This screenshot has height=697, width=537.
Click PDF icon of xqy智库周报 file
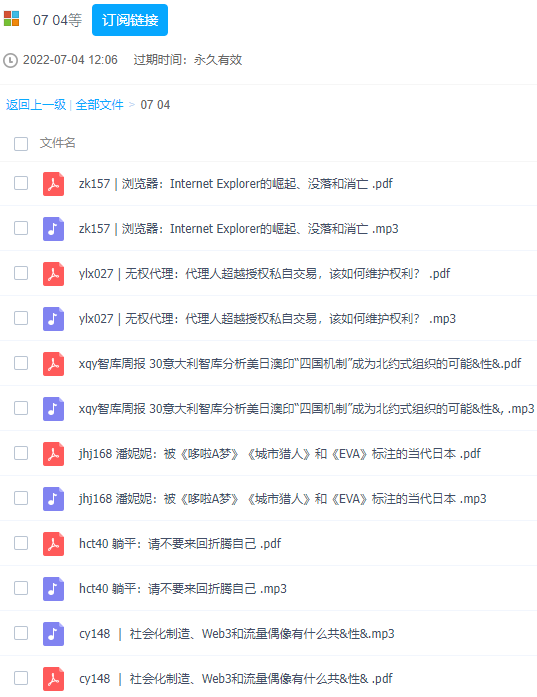tap(53, 364)
